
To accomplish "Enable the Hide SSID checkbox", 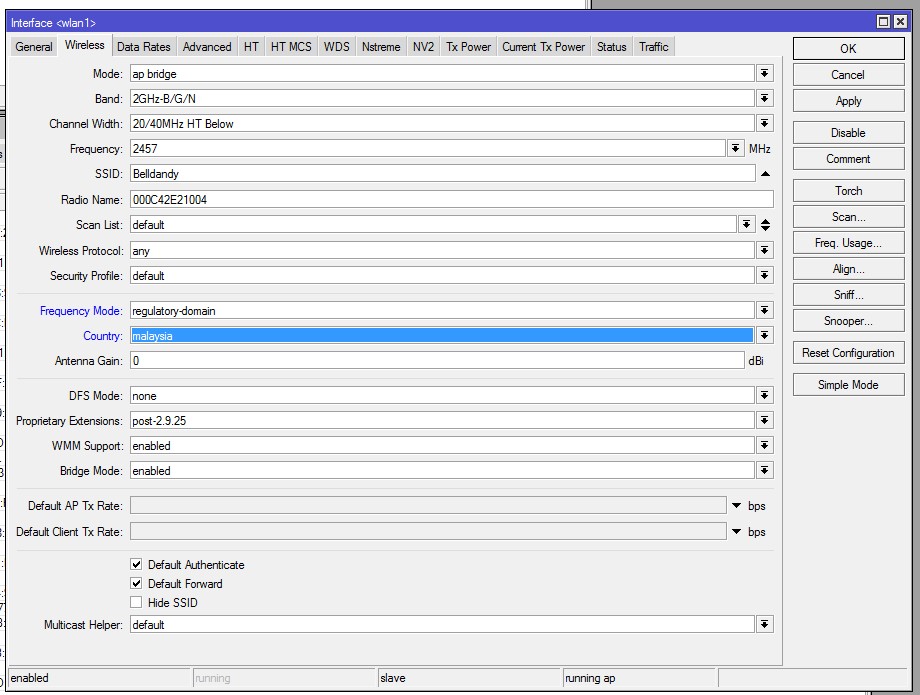I will coord(137,603).
